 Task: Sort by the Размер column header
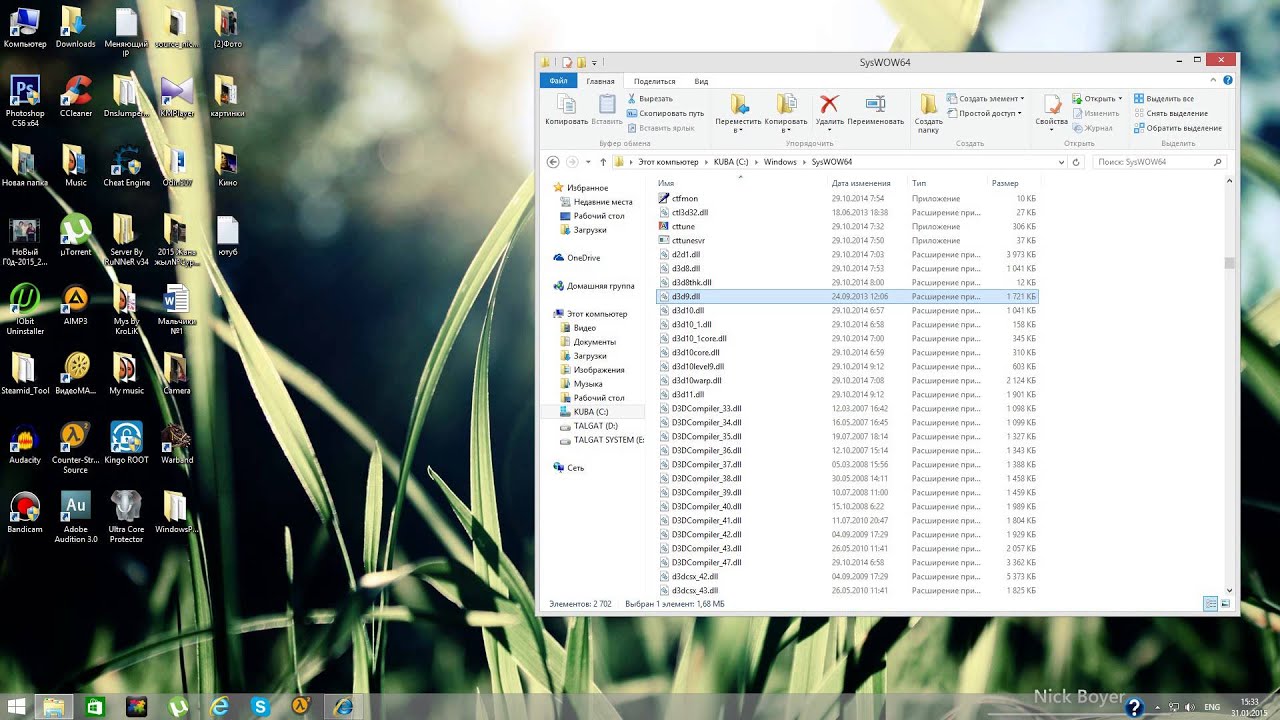(1012, 183)
